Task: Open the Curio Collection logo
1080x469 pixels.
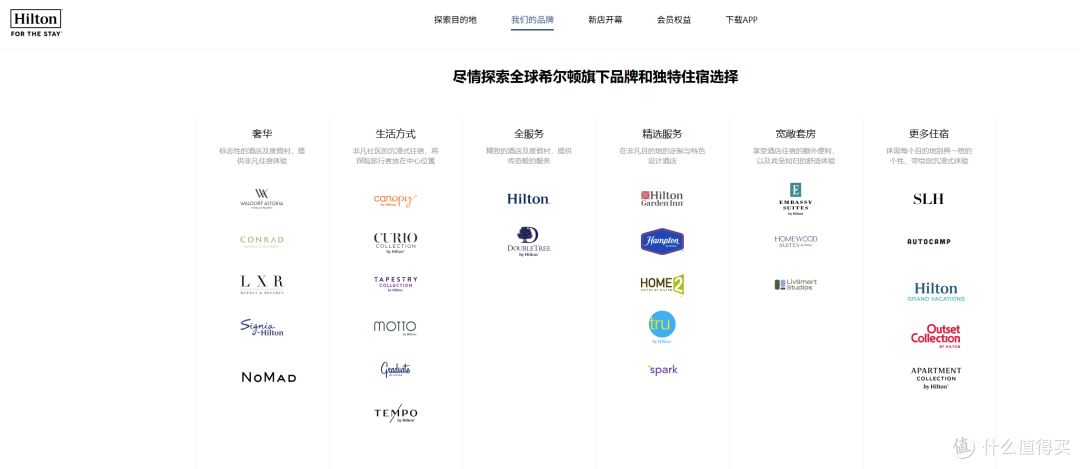Action: pos(395,242)
